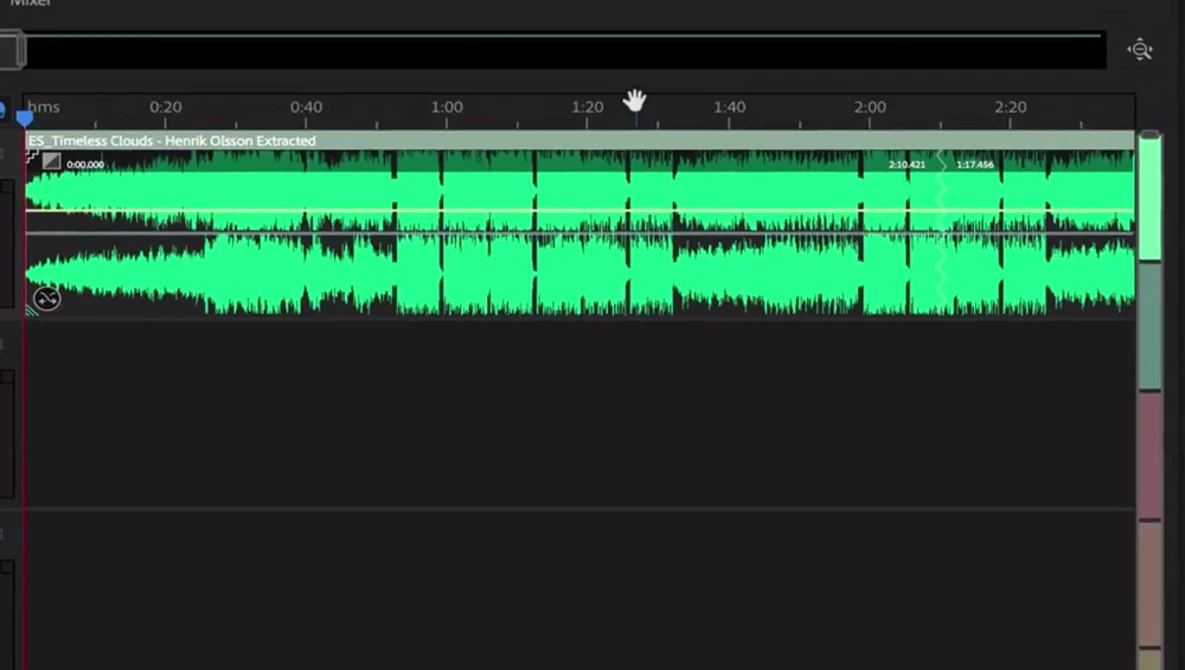Click the dark teal track block in the vertical scrollbar
This screenshot has height=670, width=1185.
[x=1149, y=327]
